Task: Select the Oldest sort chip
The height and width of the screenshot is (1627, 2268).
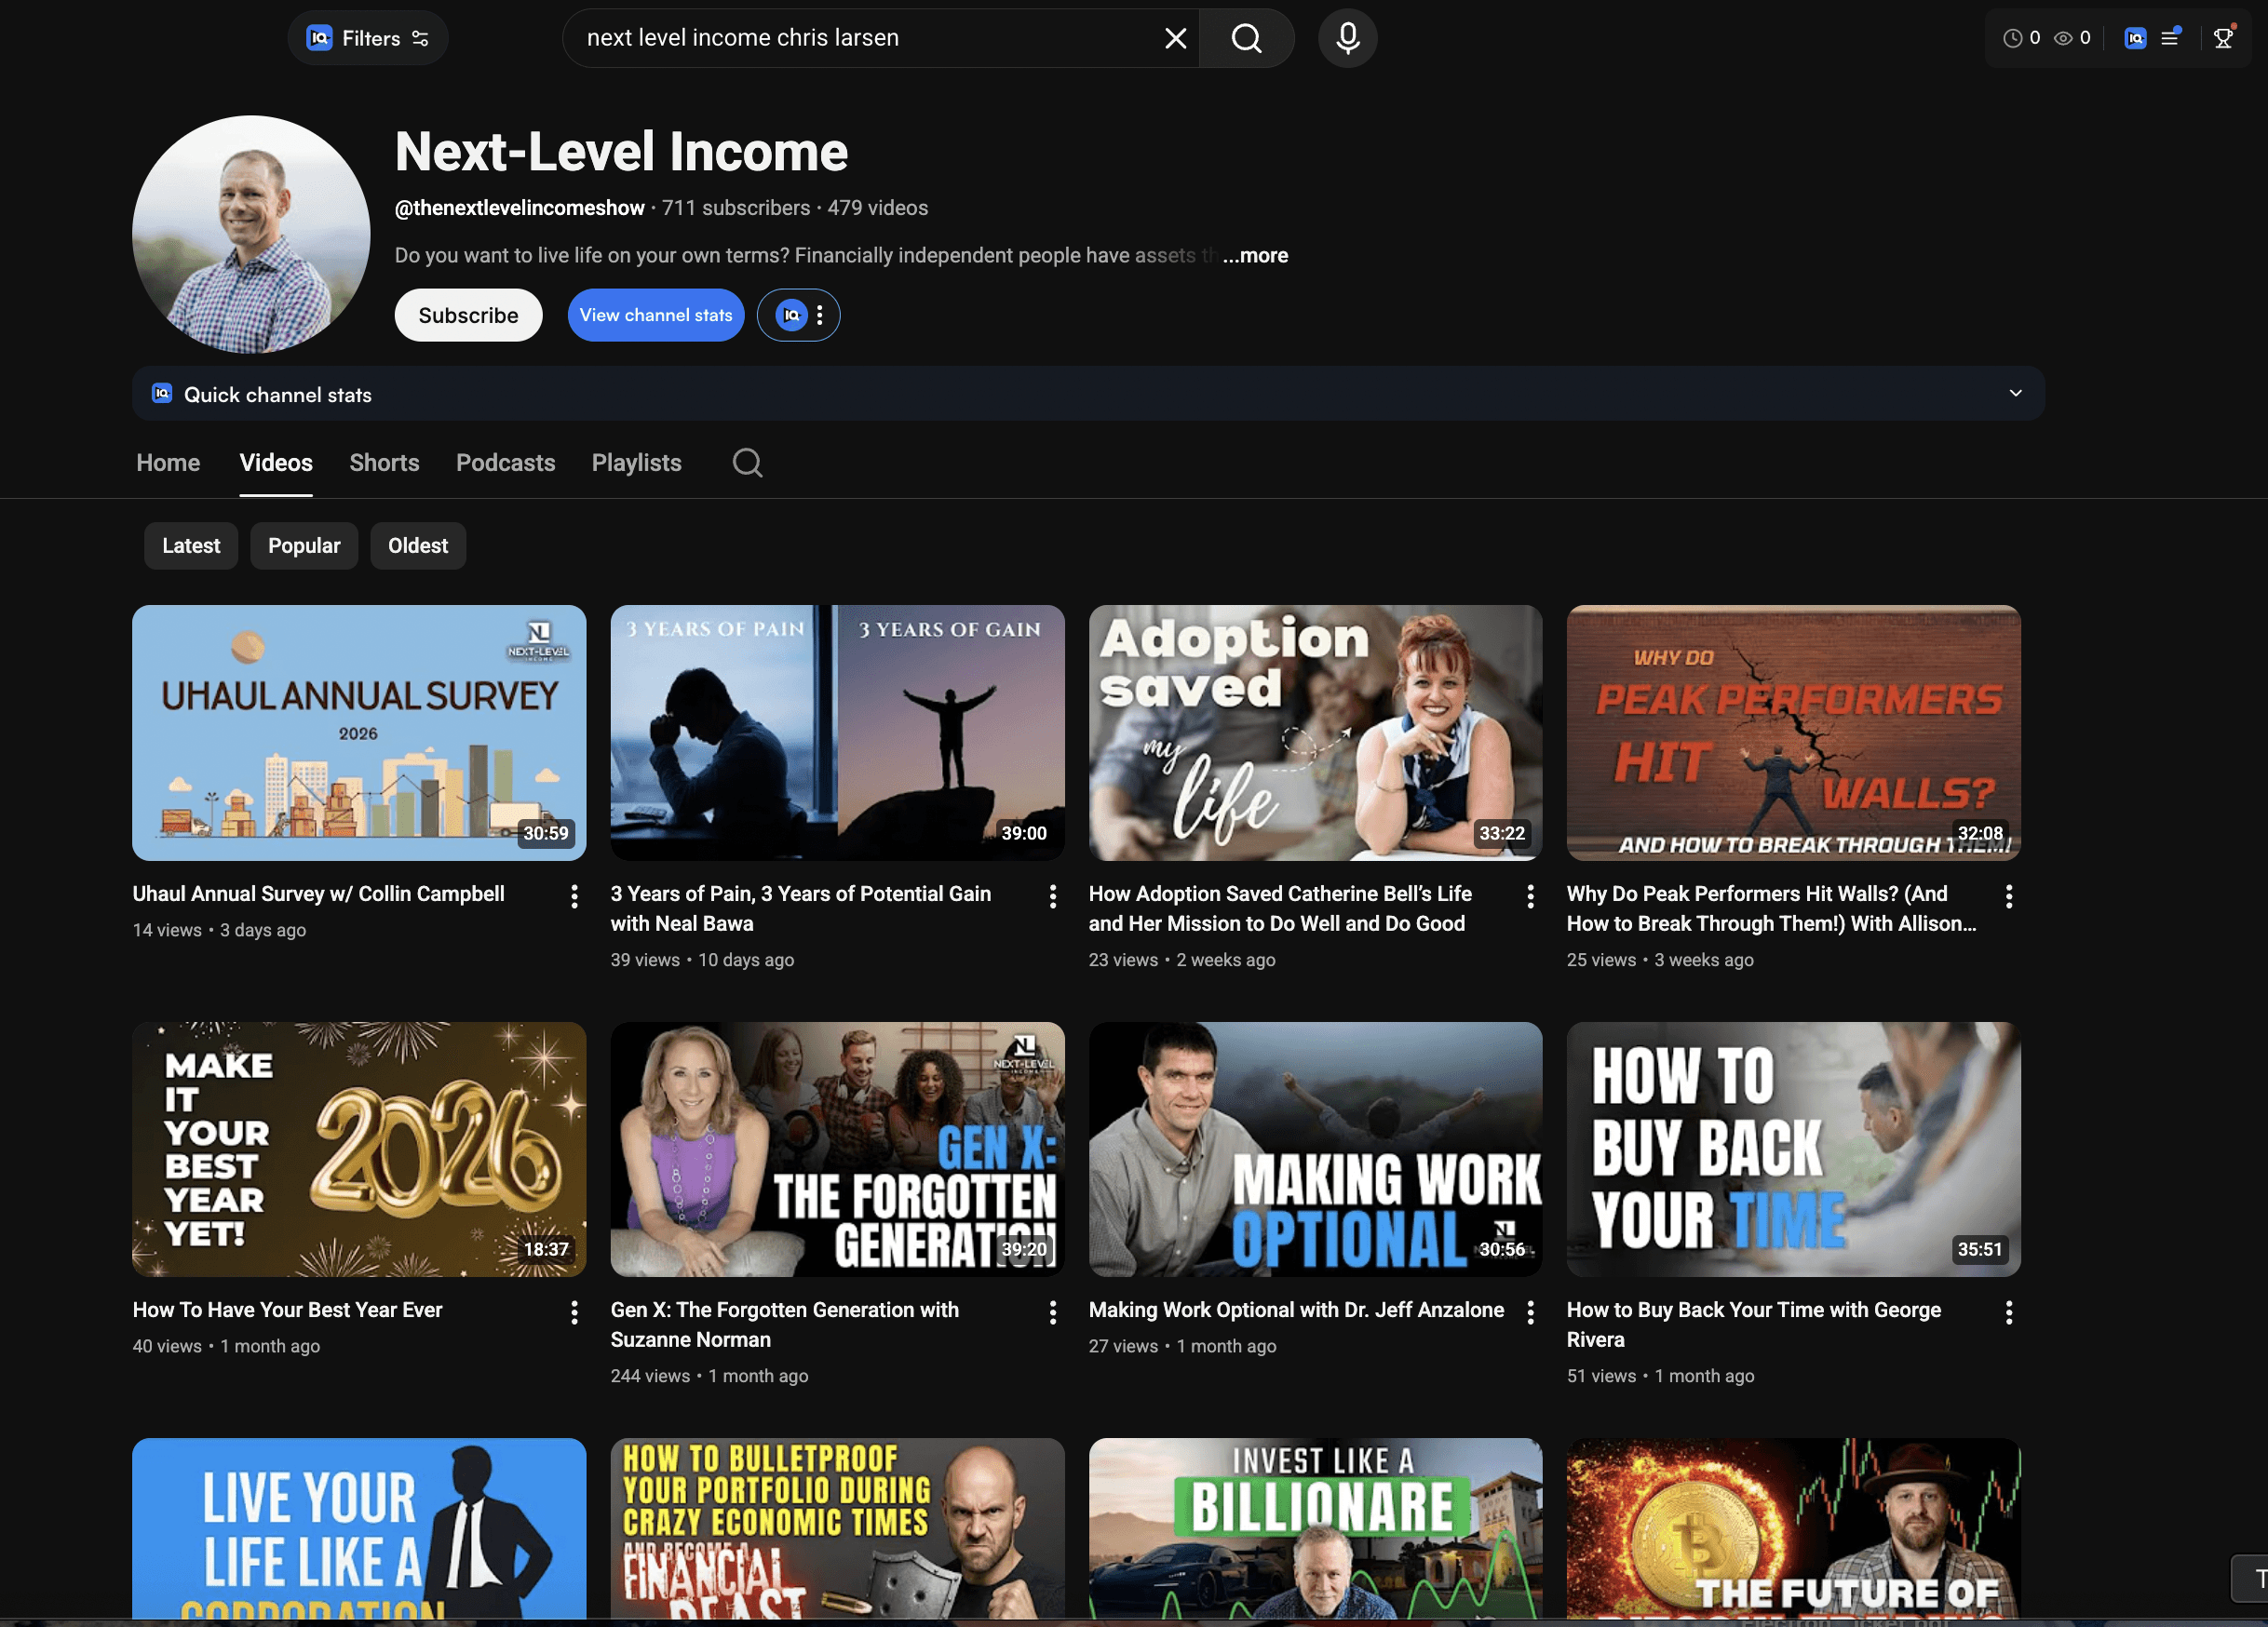Action: click(x=417, y=546)
